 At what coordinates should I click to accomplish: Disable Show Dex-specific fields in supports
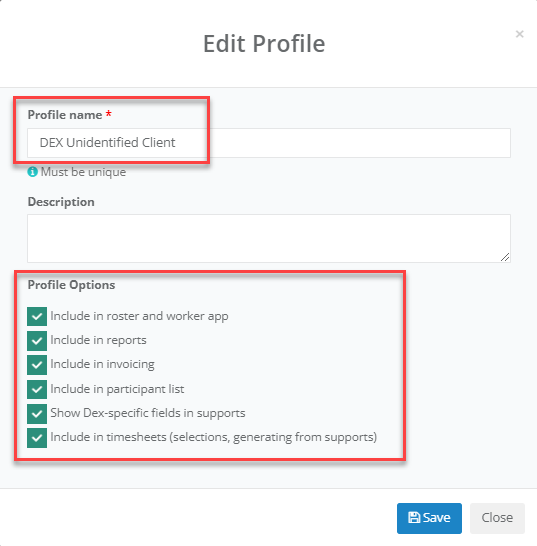(x=37, y=414)
